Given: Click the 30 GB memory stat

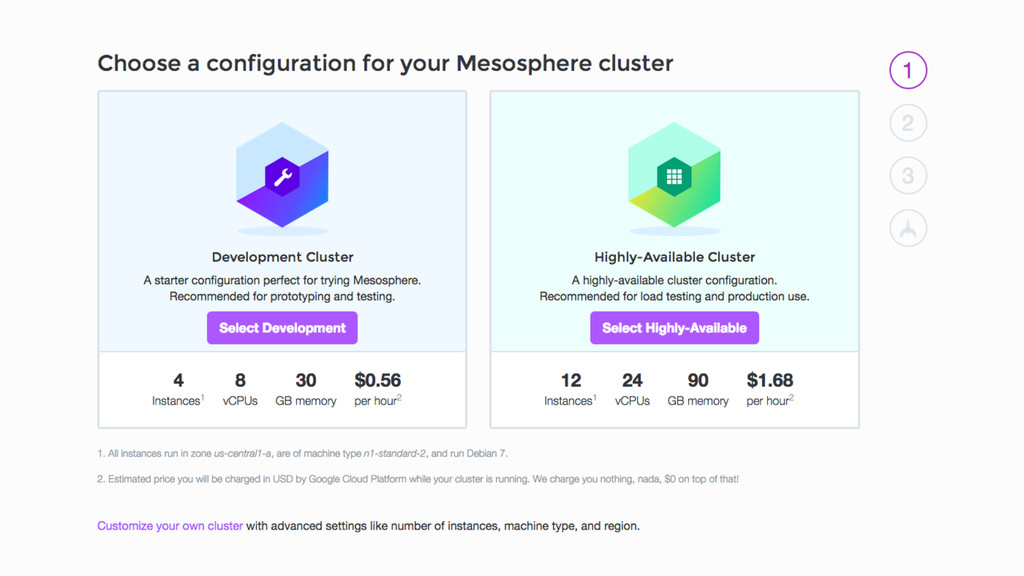Looking at the screenshot, I should (x=306, y=389).
